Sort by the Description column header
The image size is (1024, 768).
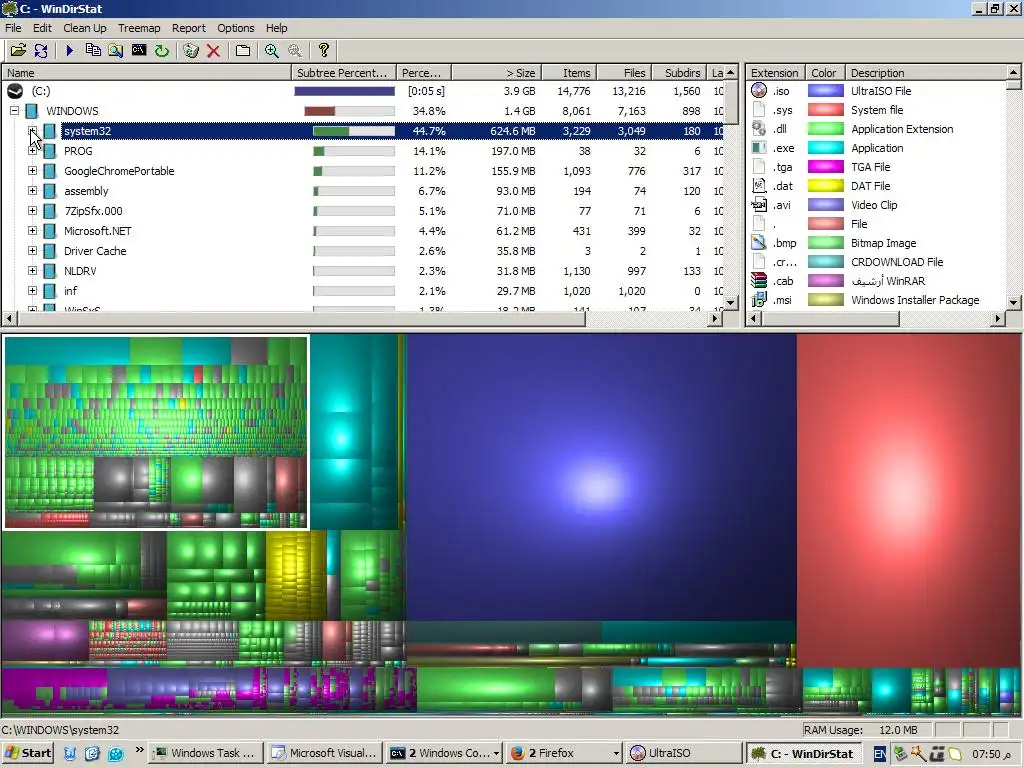[x=926, y=72]
